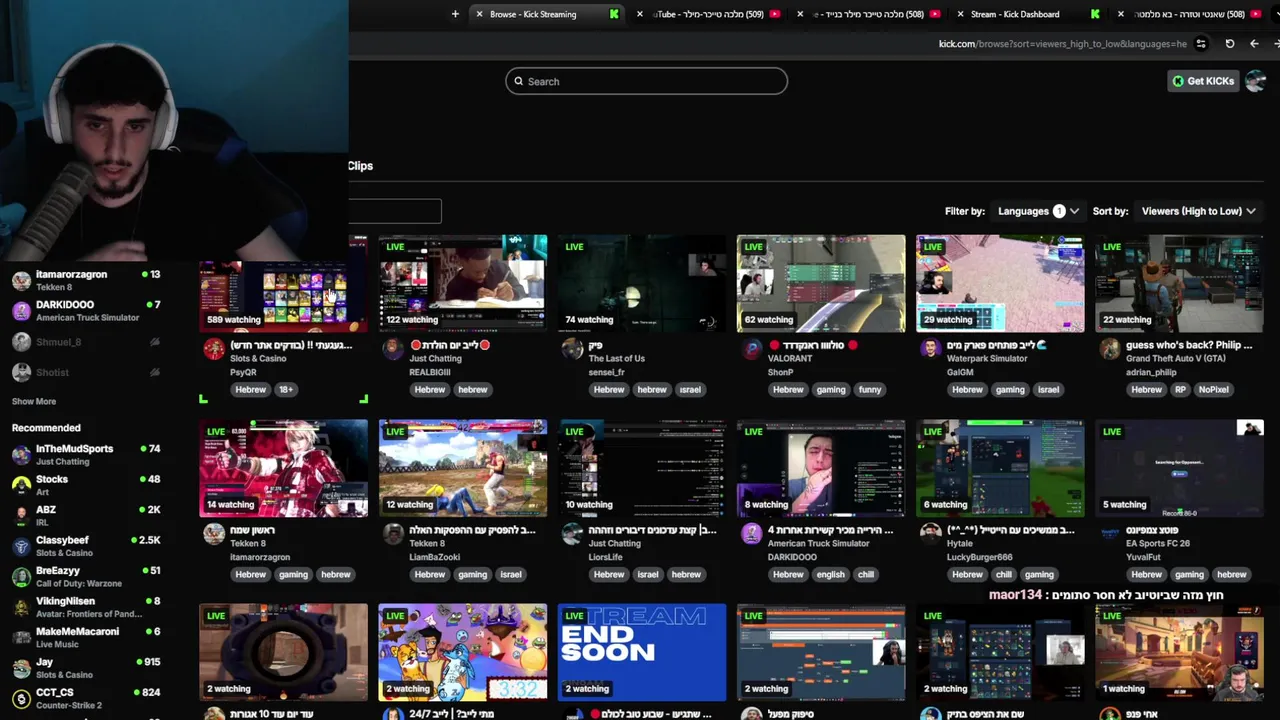Close the Stream - Kick Dashboard tab
This screenshot has height=720, width=1280.
click(960, 14)
